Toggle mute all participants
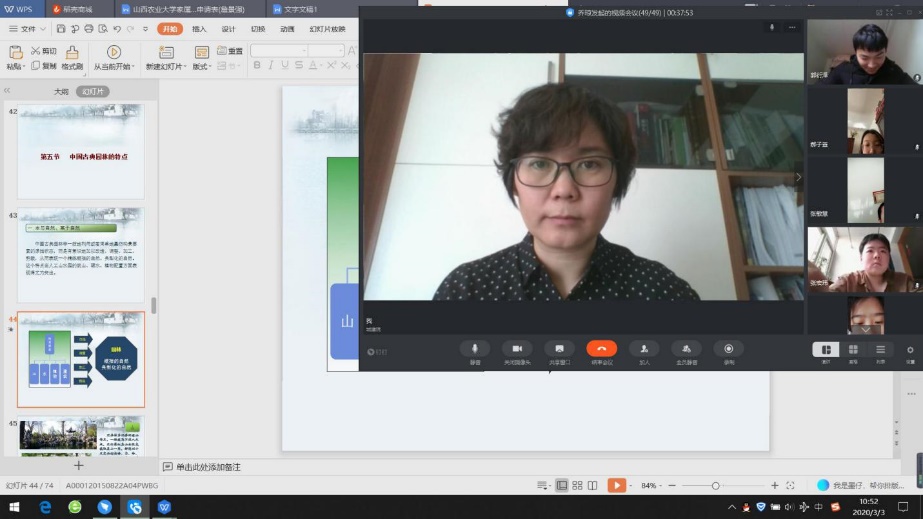Viewport: 923px width, 519px height. point(686,350)
